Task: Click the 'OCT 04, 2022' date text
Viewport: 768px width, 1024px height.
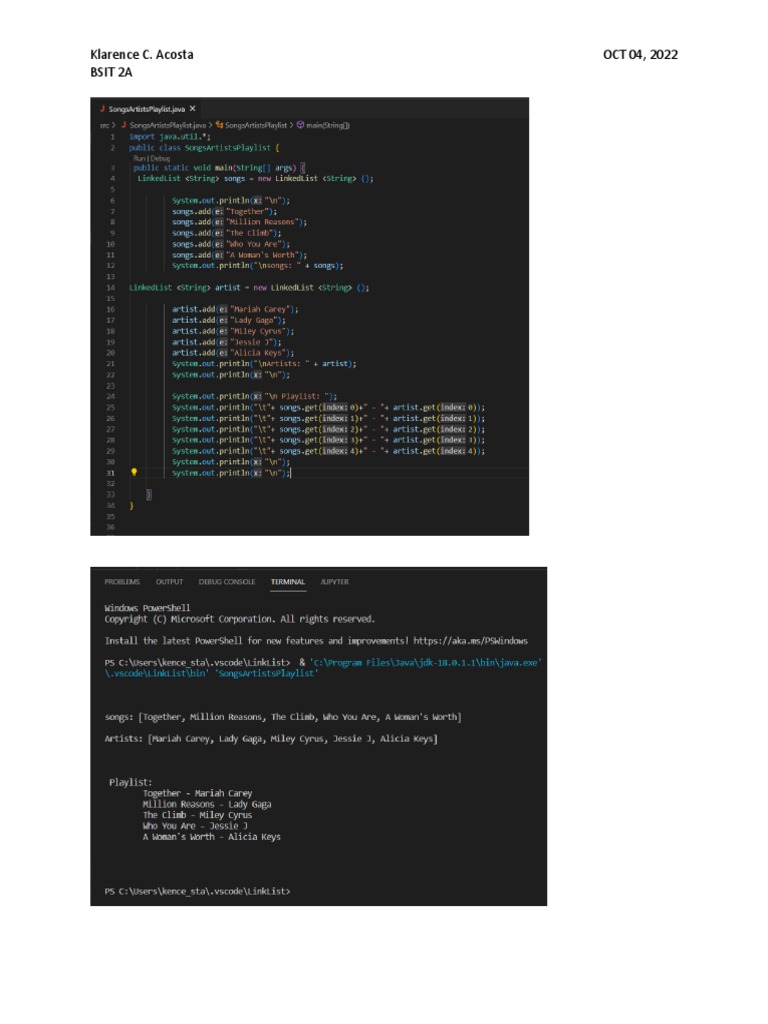Action: pyautogui.click(x=640, y=55)
